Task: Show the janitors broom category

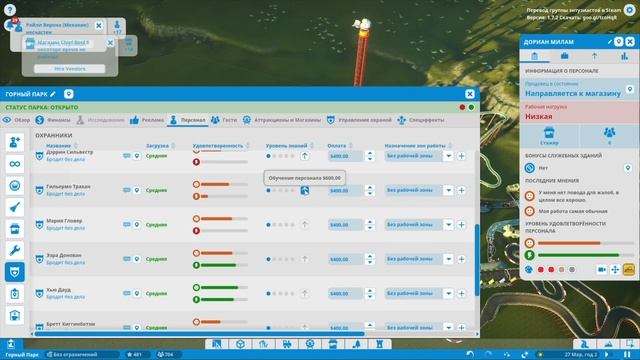Action: click(x=15, y=207)
